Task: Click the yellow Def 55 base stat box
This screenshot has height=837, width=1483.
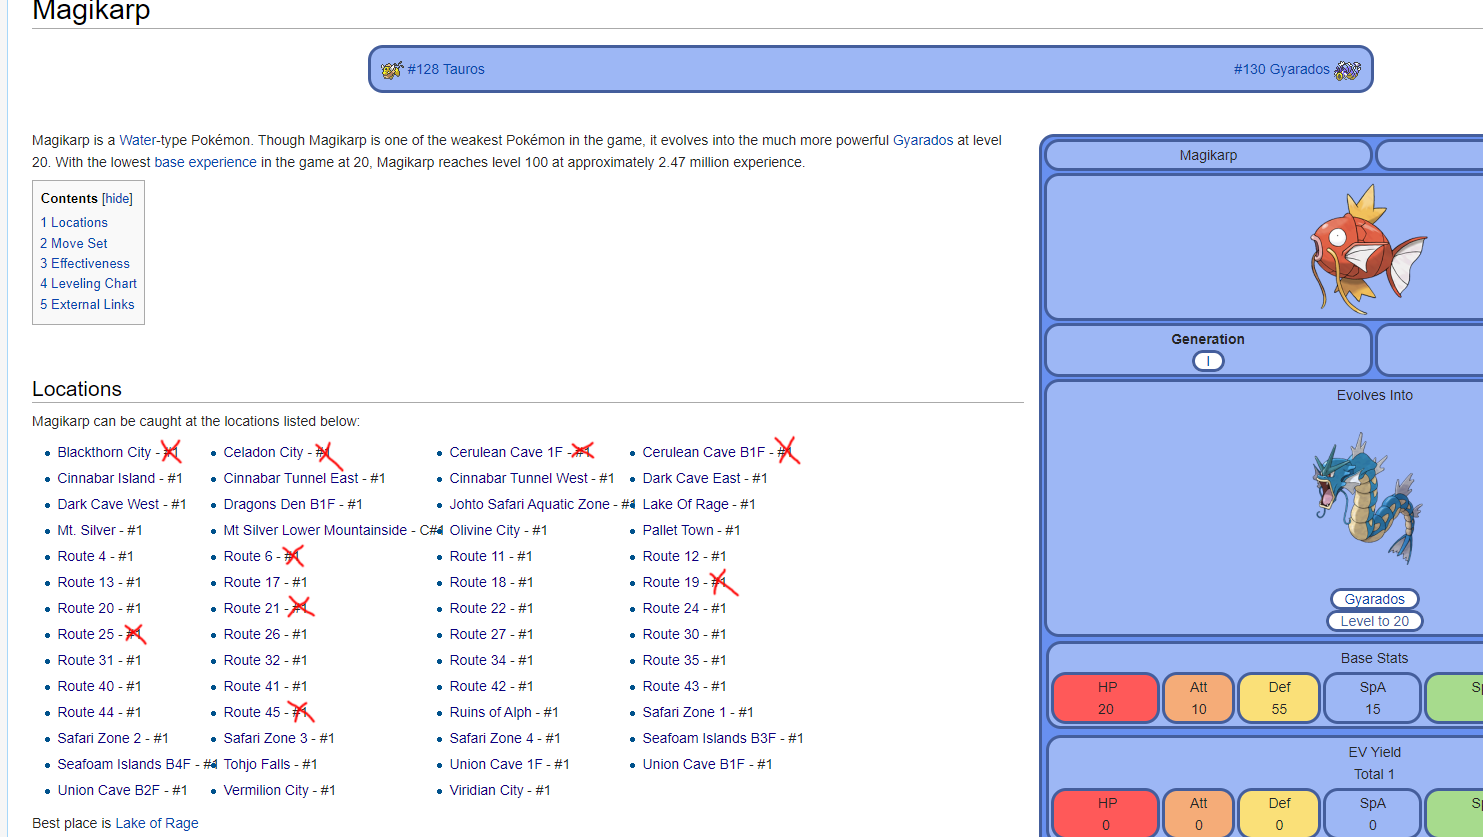Action: 1279,698
